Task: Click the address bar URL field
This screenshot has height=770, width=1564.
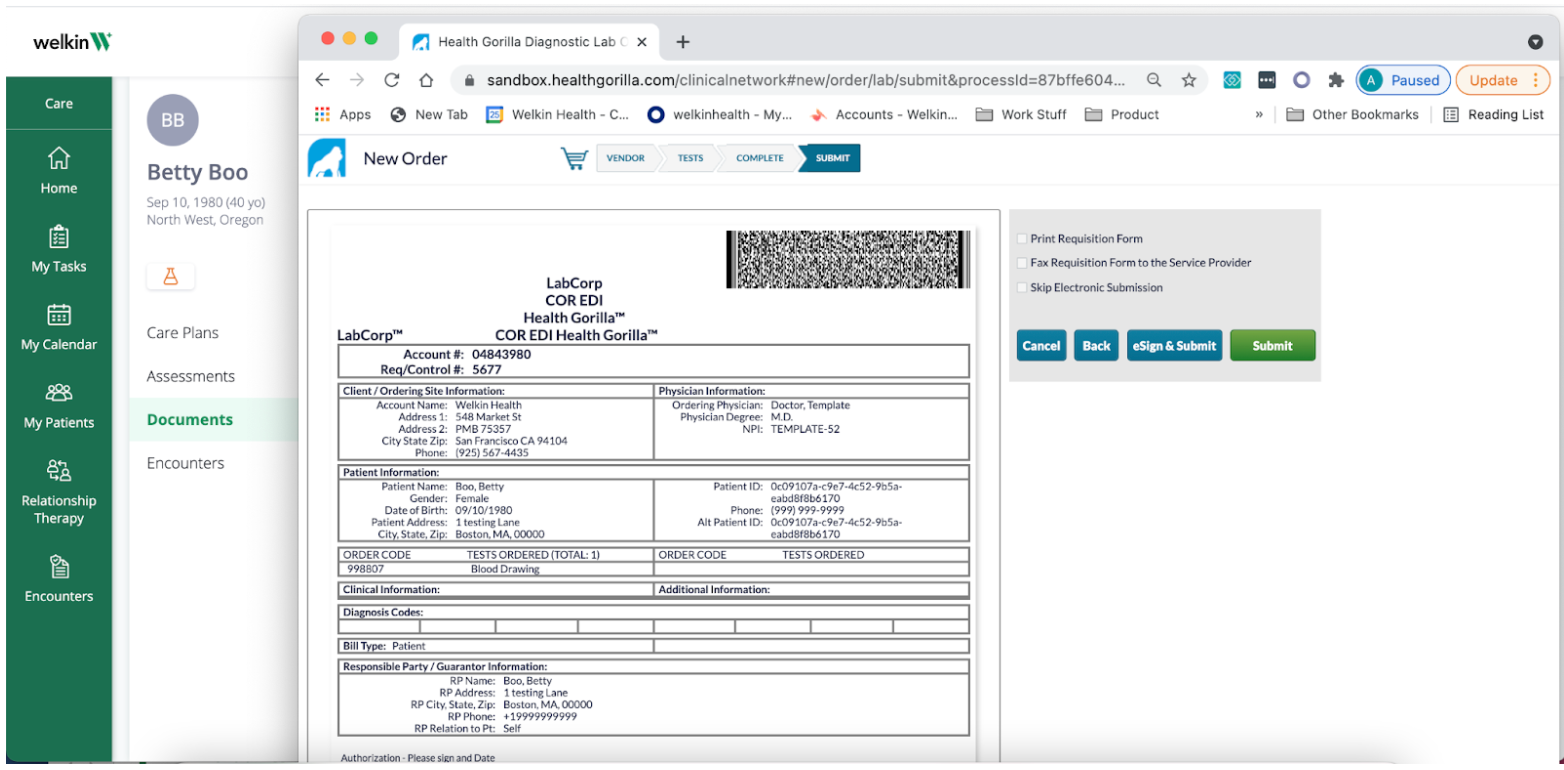Action: 805,80
